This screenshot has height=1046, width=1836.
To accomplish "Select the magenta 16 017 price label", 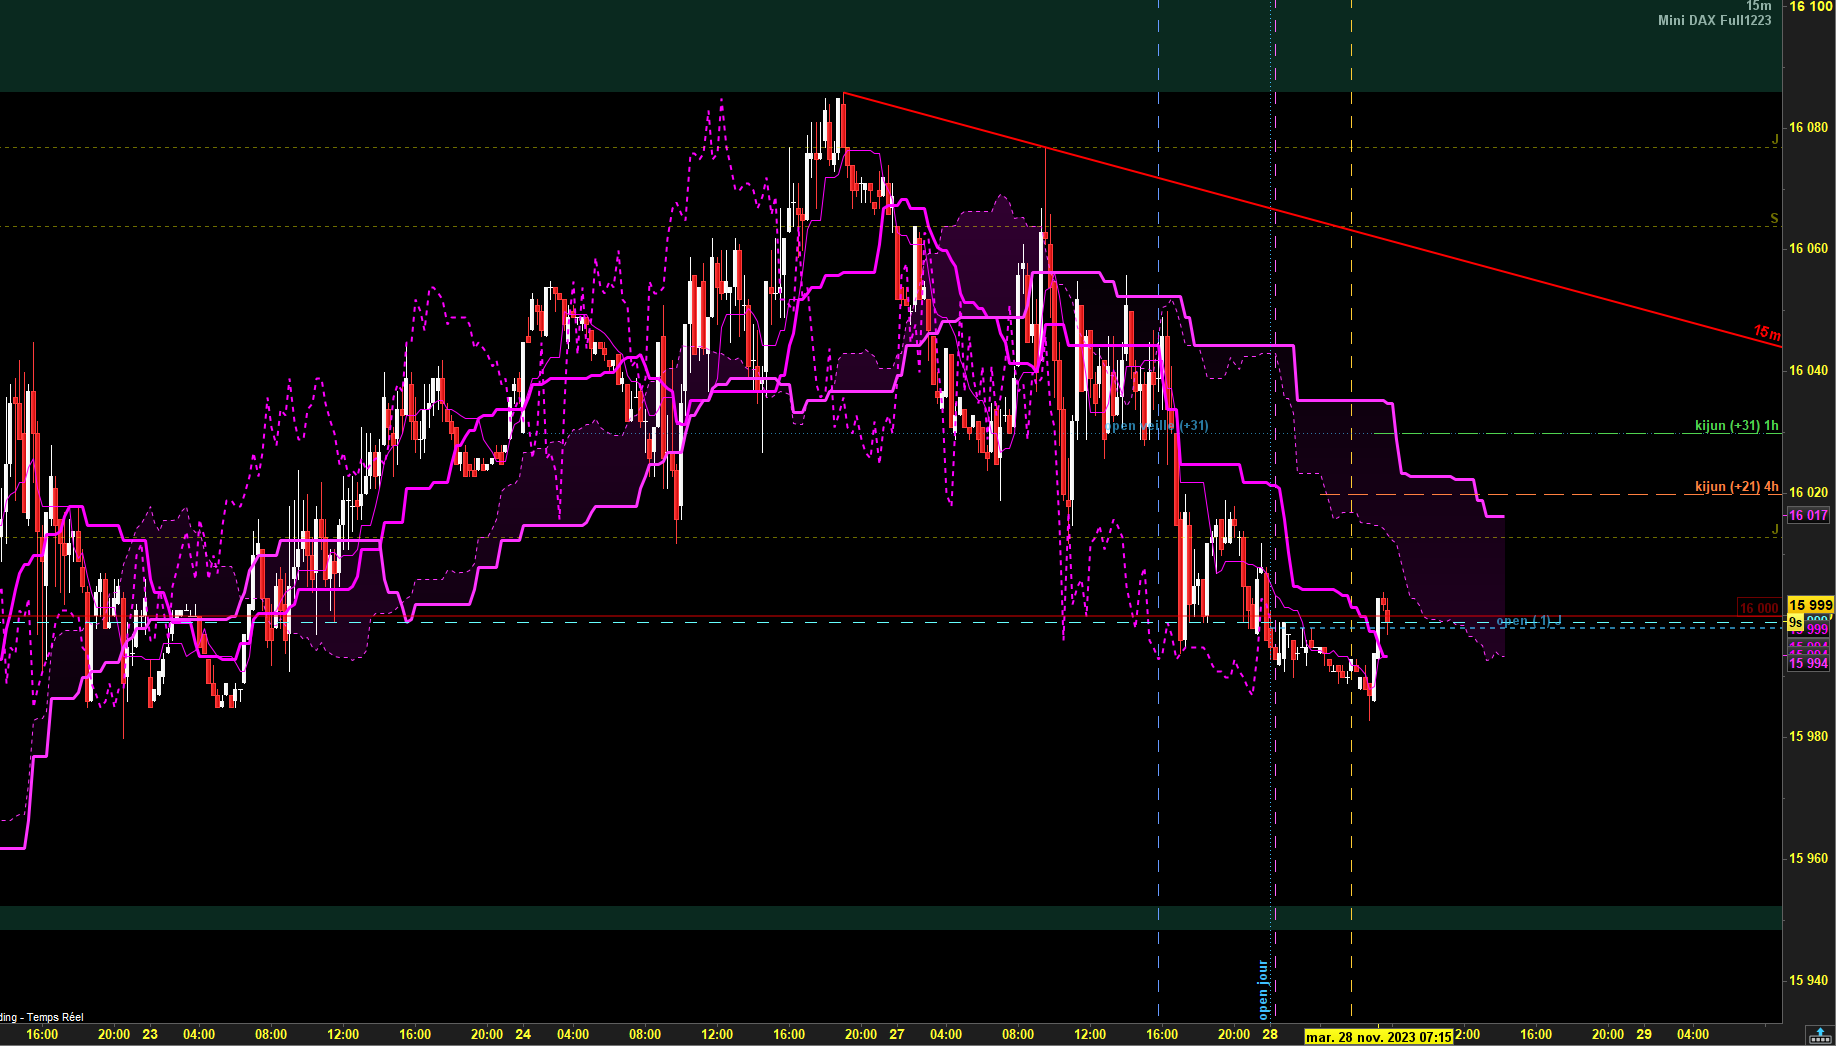I will click(x=1808, y=515).
